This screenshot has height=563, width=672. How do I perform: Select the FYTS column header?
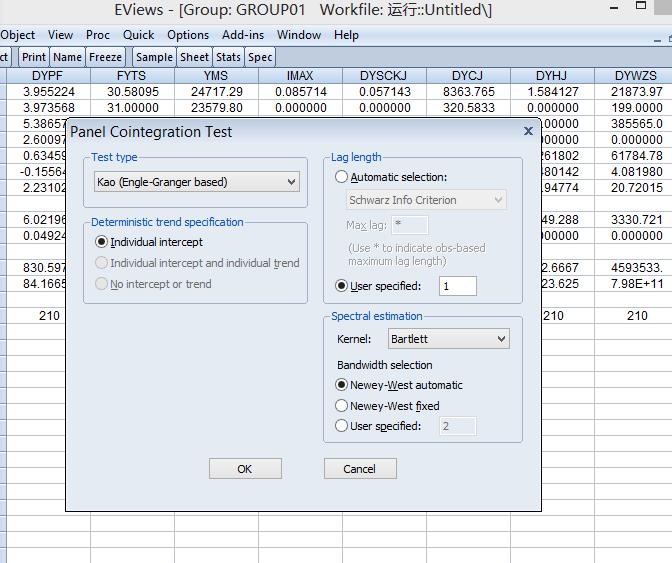click(132, 76)
